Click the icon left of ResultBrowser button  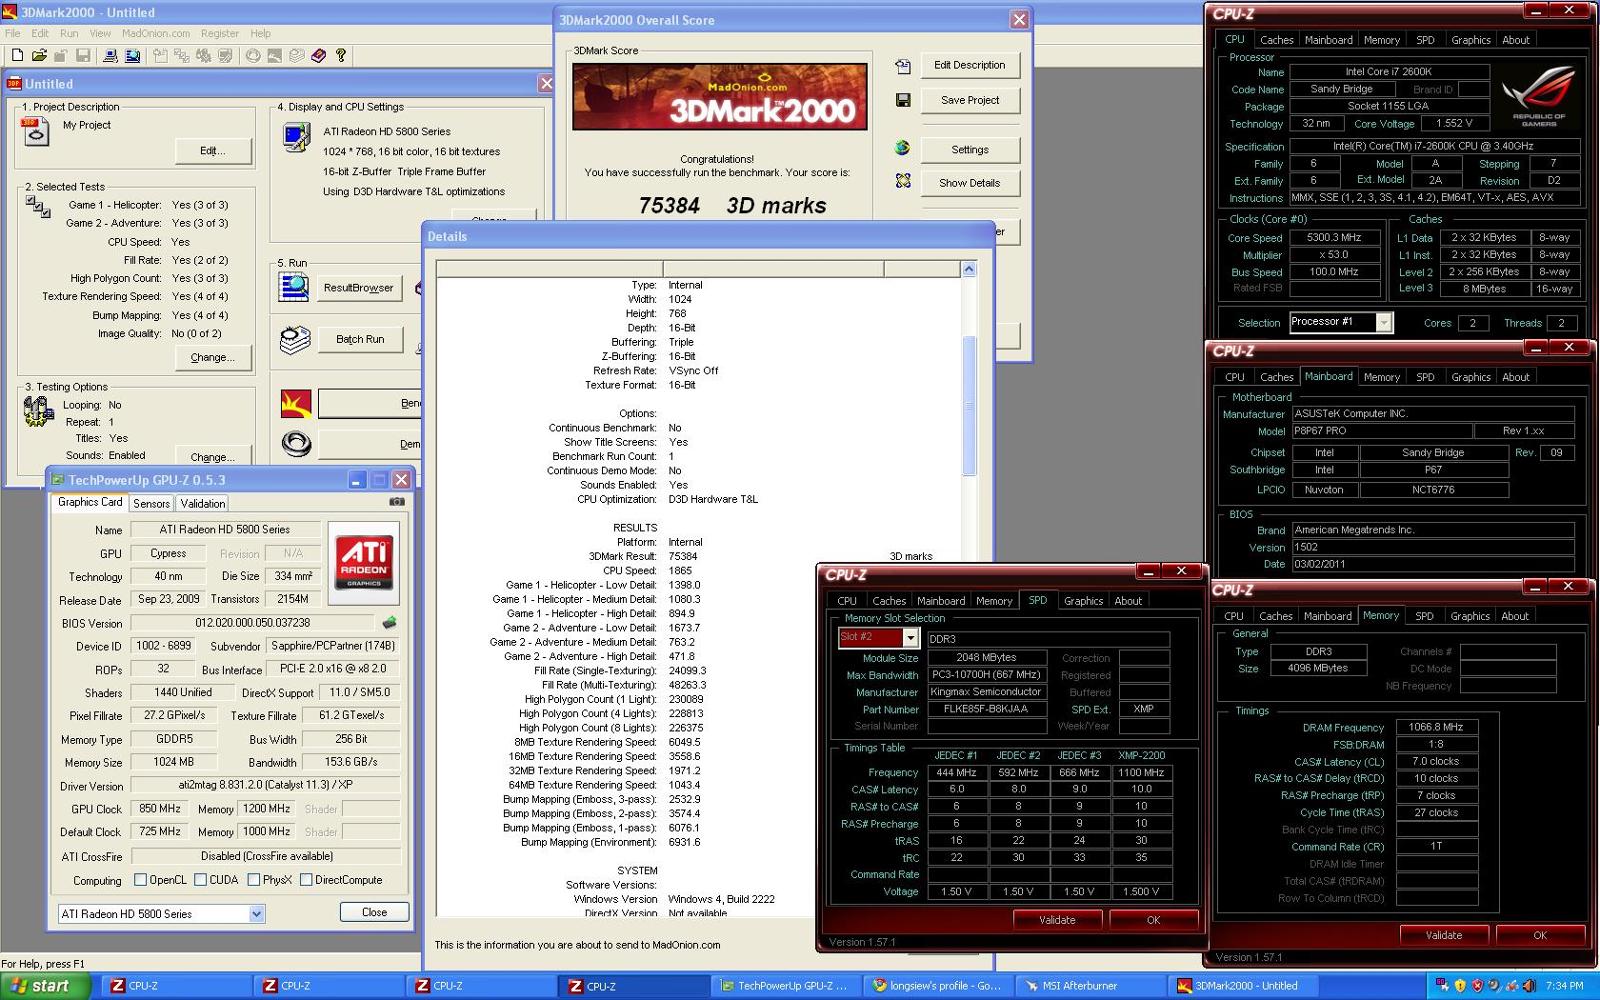[294, 287]
